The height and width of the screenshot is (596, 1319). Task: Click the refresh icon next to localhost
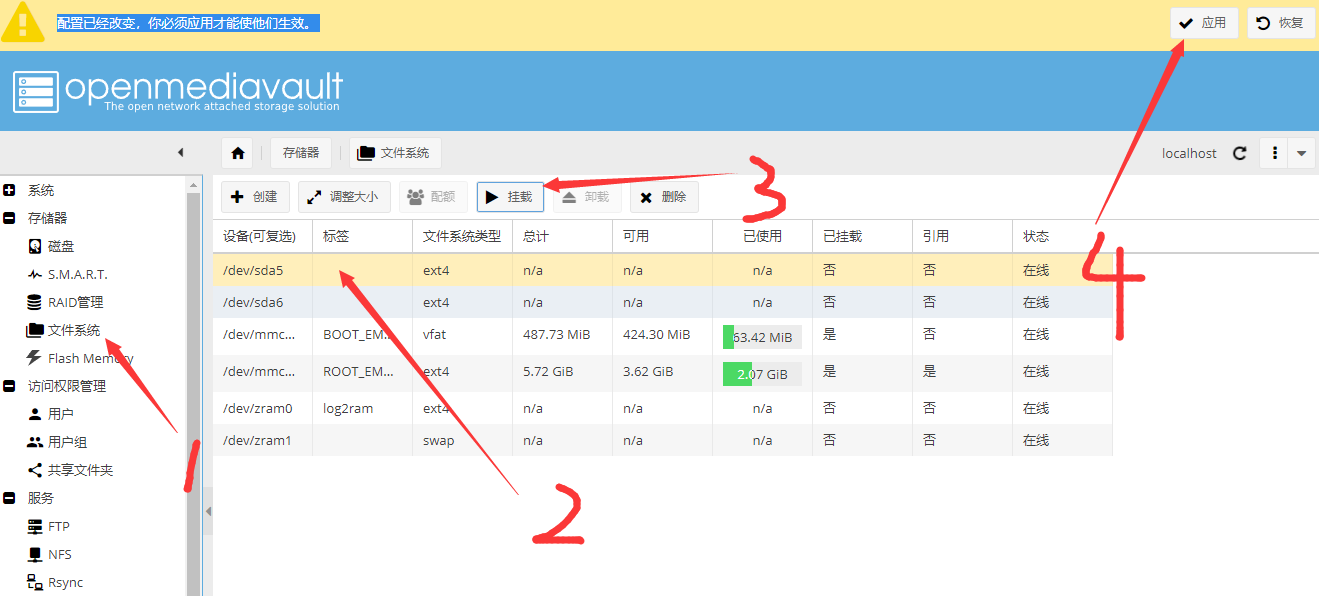(x=1240, y=153)
